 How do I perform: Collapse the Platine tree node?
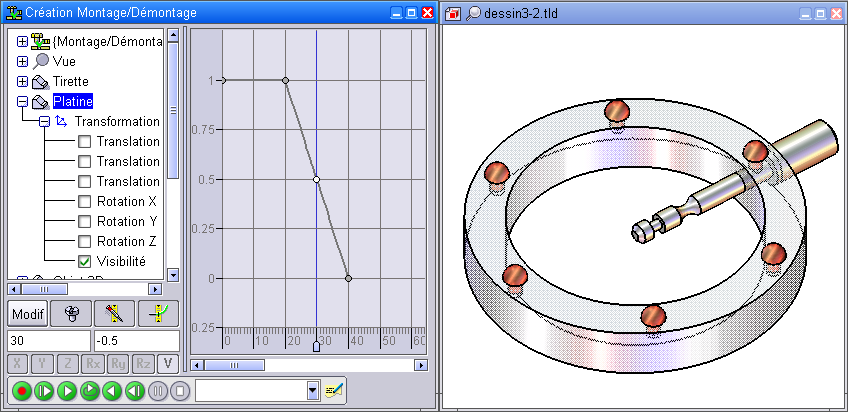point(23,101)
